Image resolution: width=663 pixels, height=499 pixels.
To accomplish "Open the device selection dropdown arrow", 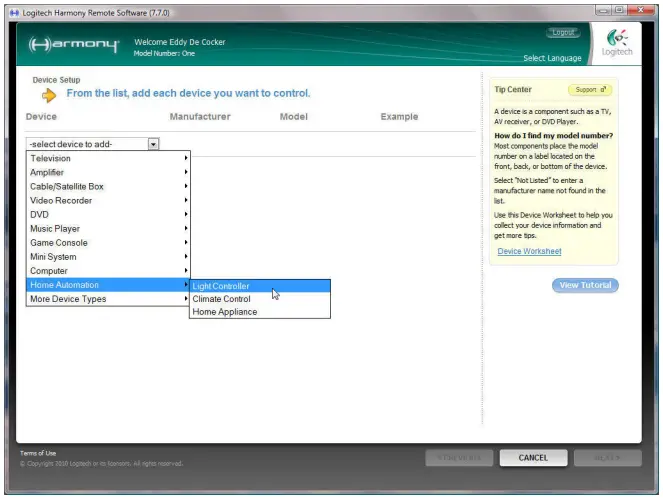I will tap(153, 144).
